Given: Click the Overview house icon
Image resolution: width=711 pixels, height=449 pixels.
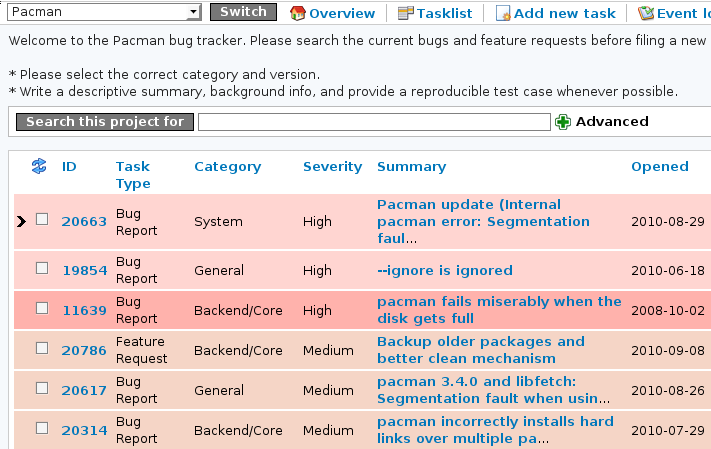Looking at the screenshot, I should [x=297, y=13].
